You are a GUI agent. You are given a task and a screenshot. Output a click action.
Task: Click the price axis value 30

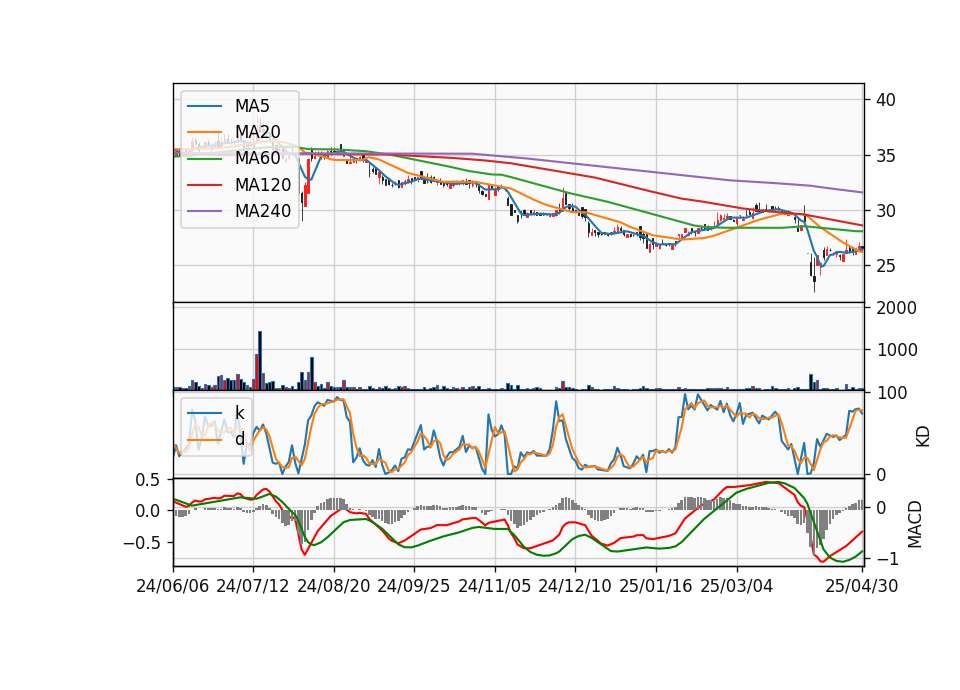[885, 211]
